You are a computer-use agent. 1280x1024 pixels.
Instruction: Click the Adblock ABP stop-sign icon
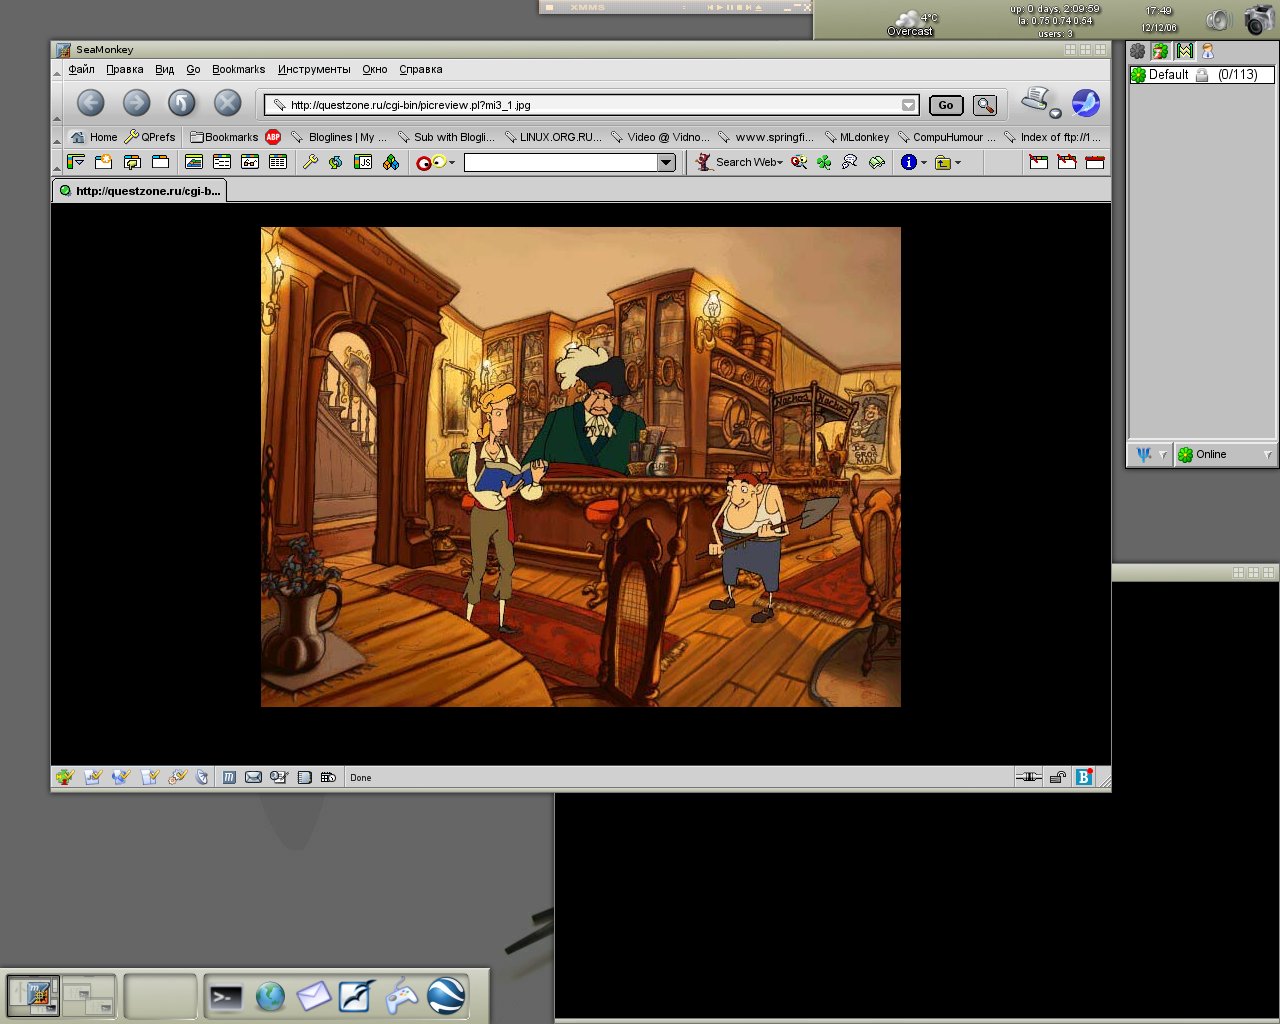pyautogui.click(x=273, y=137)
